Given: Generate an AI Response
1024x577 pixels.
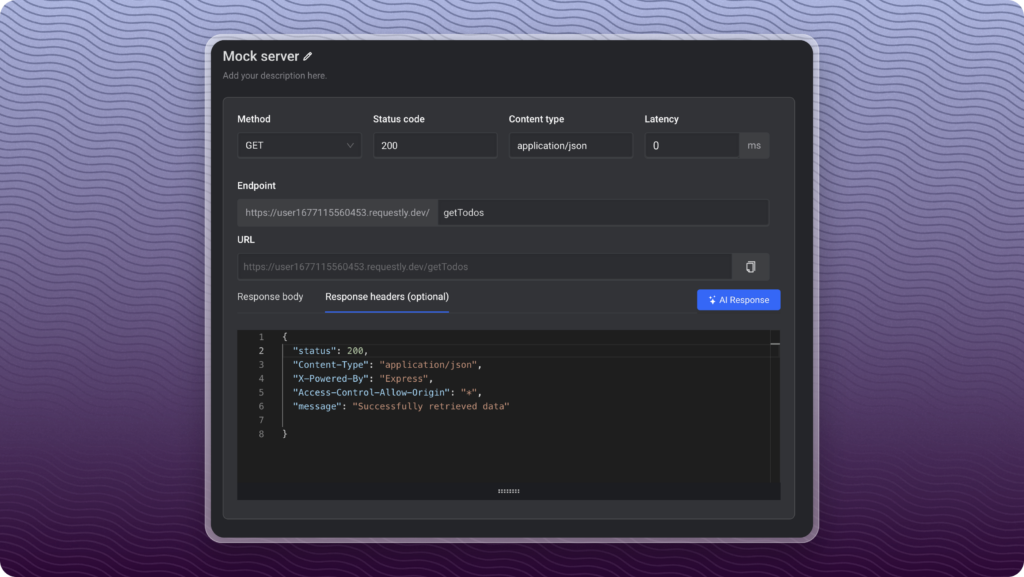Looking at the screenshot, I should click(739, 300).
